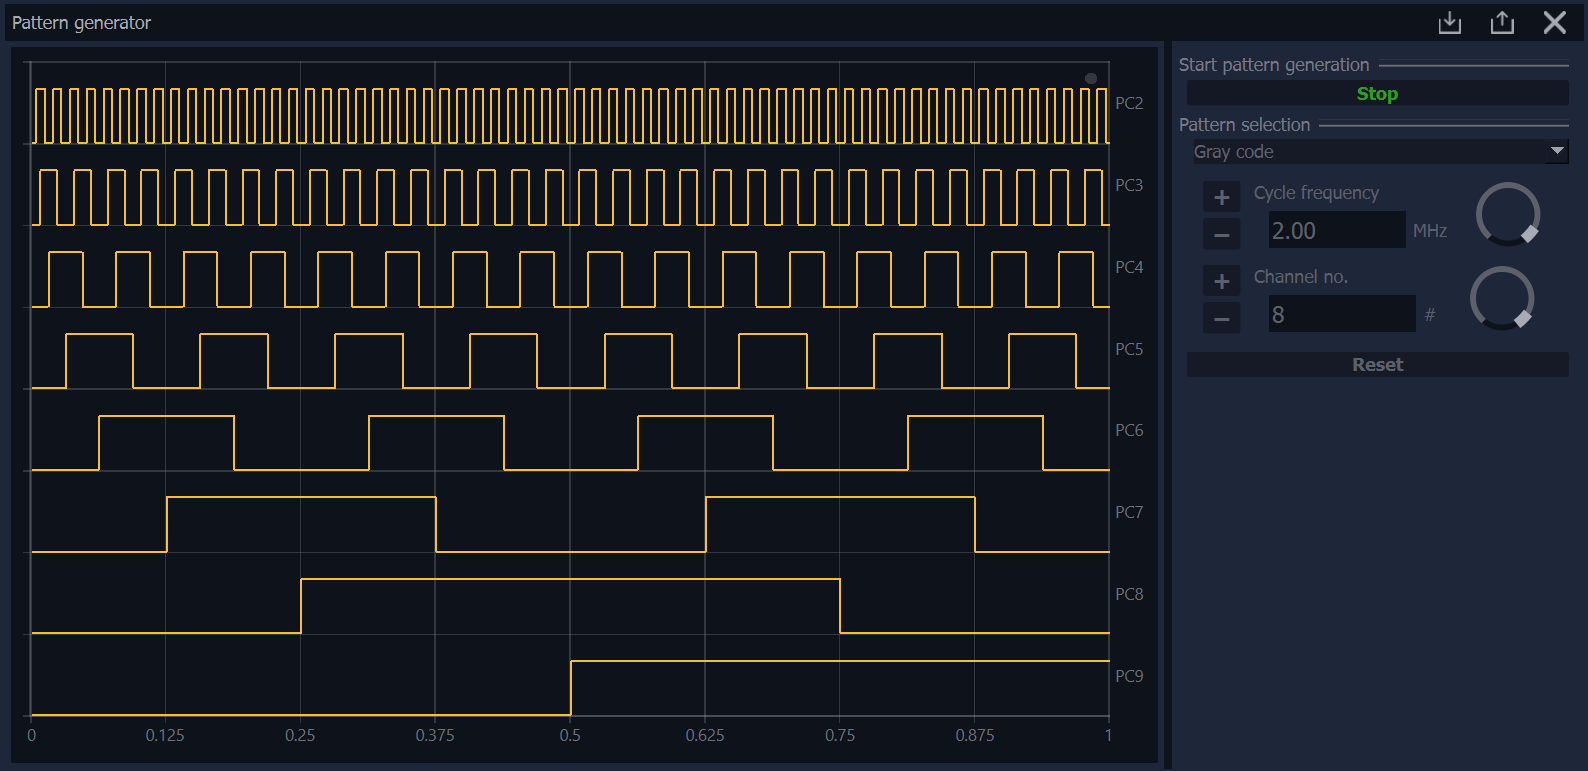
Task: Click the import/download icon in title bar
Action: coord(1449,23)
